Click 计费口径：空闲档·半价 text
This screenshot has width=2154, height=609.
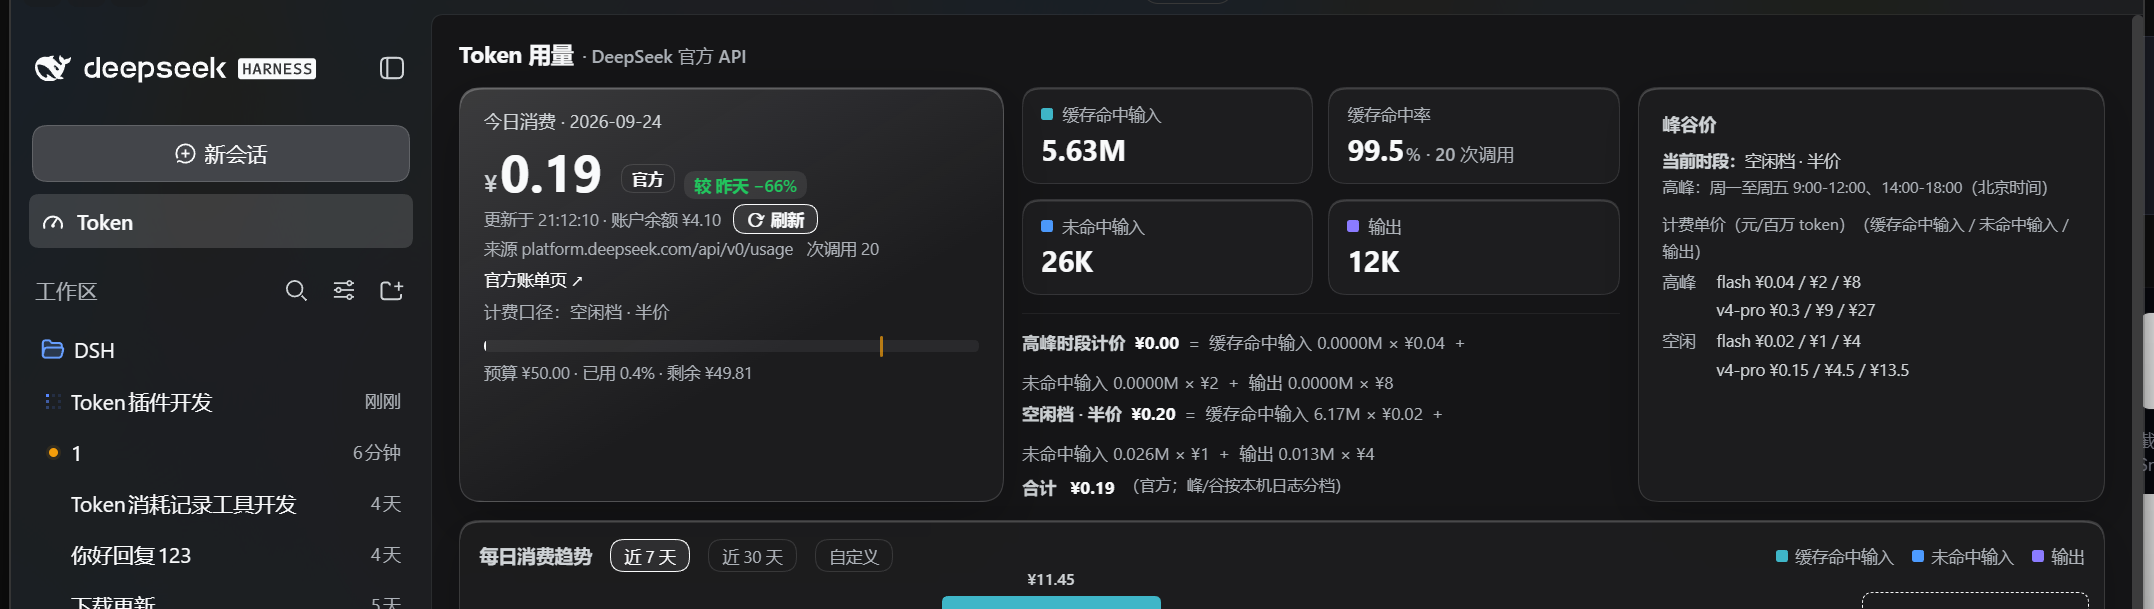(577, 313)
